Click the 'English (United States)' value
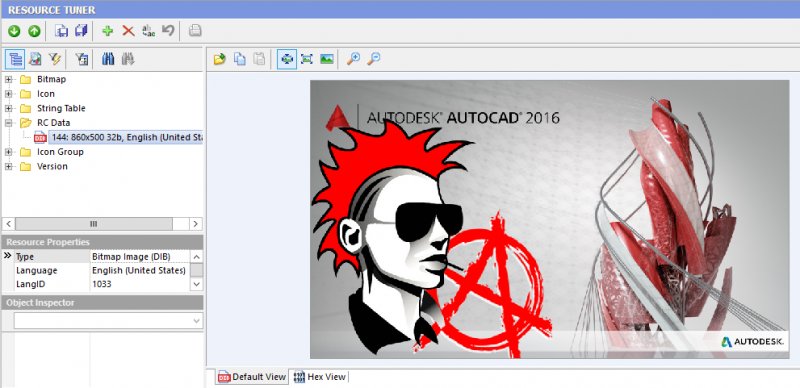Viewport: 800px width, 388px height. click(x=139, y=271)
